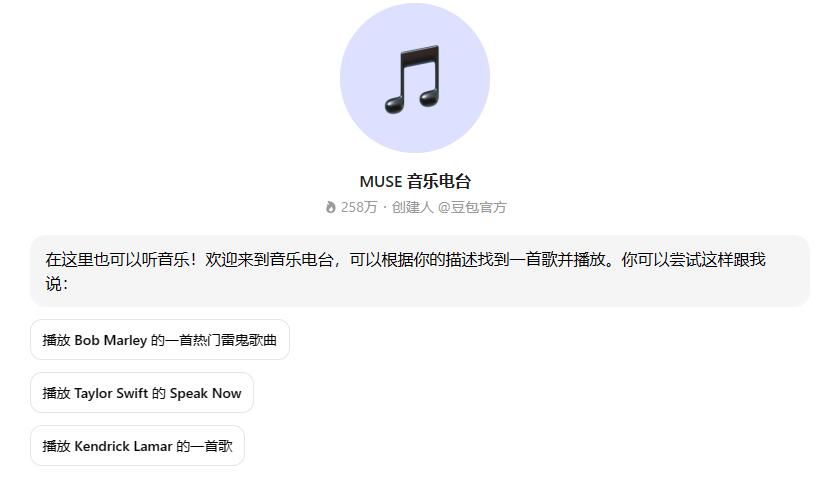
Task: Choose the Taylor Swift Speak Now suggestion
Action: 141,393
